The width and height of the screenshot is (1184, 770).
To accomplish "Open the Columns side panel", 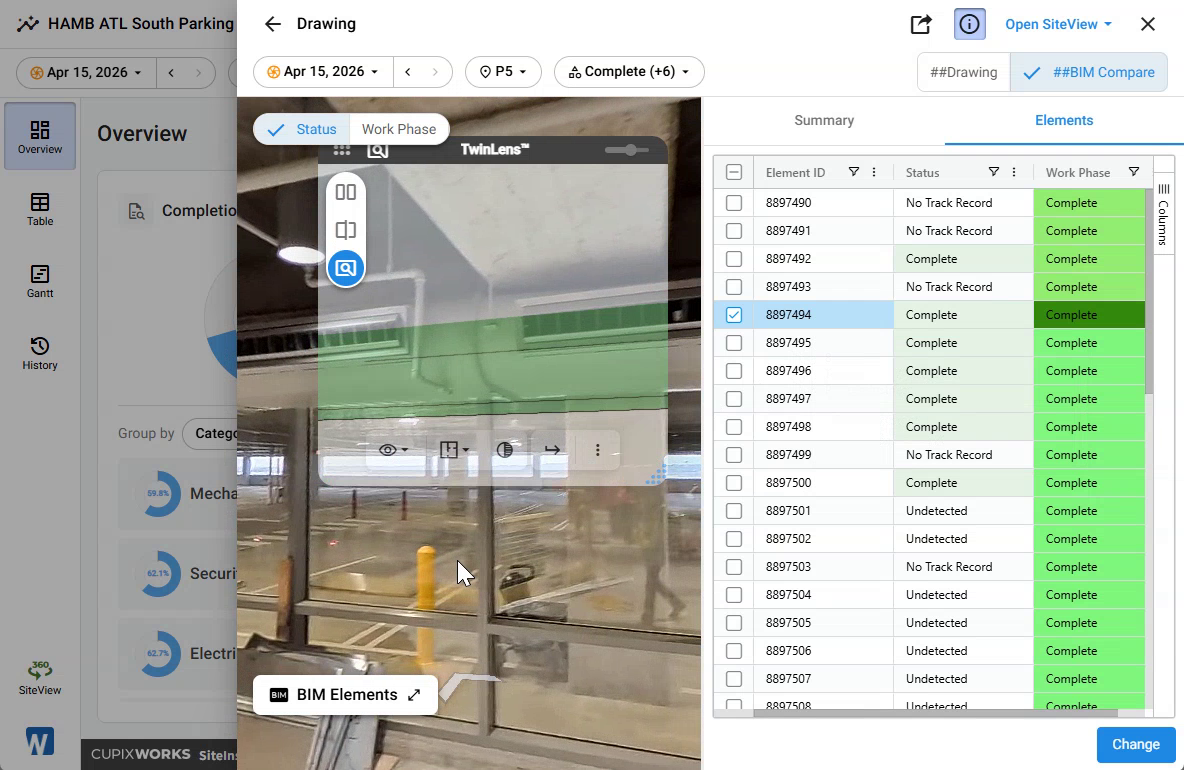I will (x=1163, y=214).
